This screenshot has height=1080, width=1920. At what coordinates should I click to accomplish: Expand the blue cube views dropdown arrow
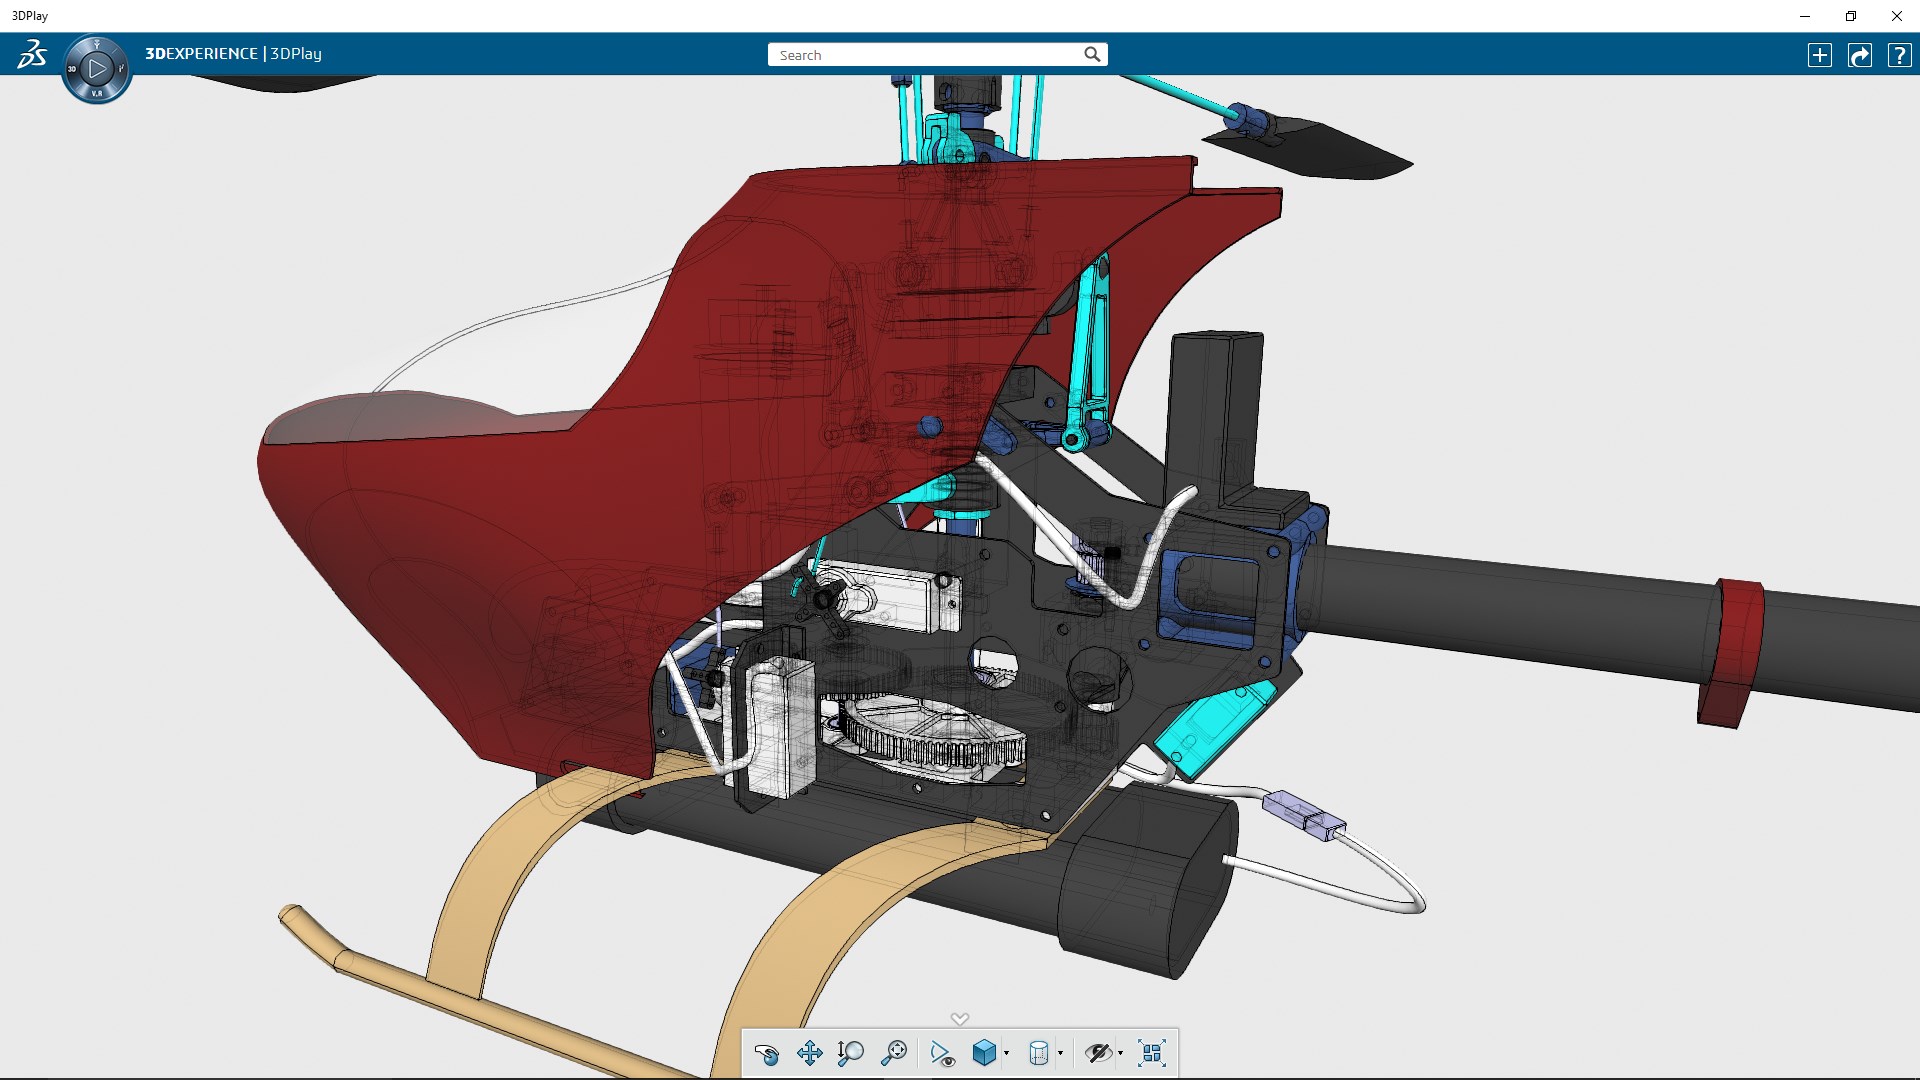click(x=1006, y=1053)
